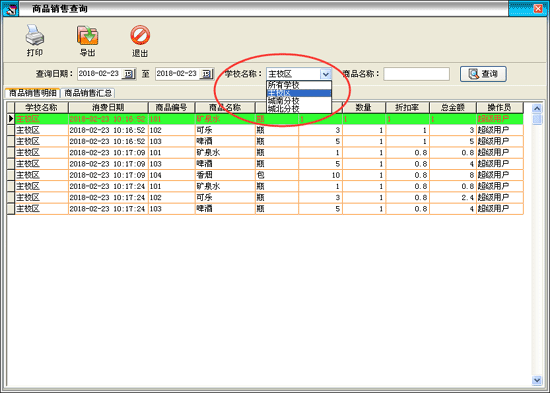Select 城南分校 in the dropdown list
The width and height of the screenshot is (550, 393).
coord(299,101)
